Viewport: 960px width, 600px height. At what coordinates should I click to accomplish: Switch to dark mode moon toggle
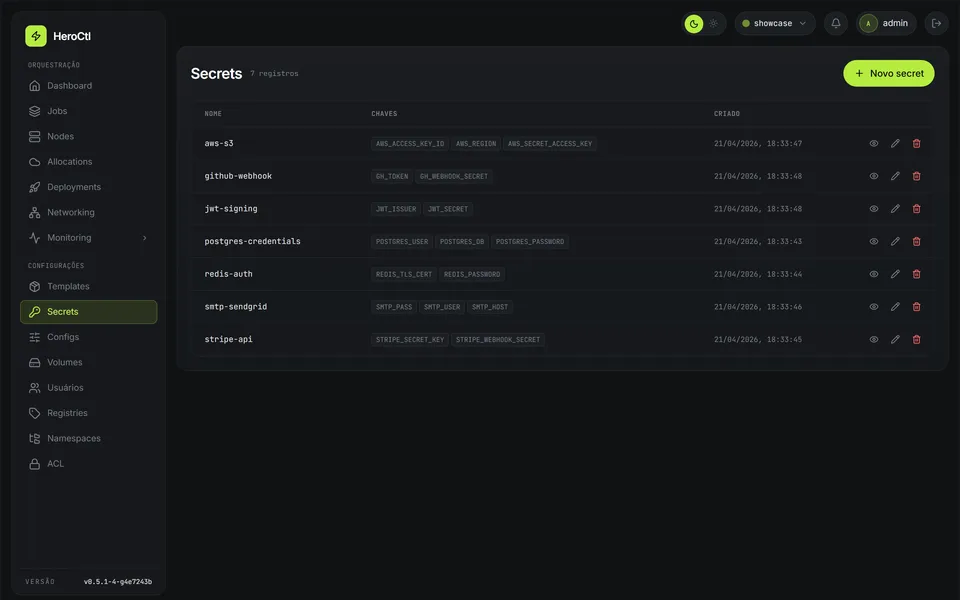694,24
